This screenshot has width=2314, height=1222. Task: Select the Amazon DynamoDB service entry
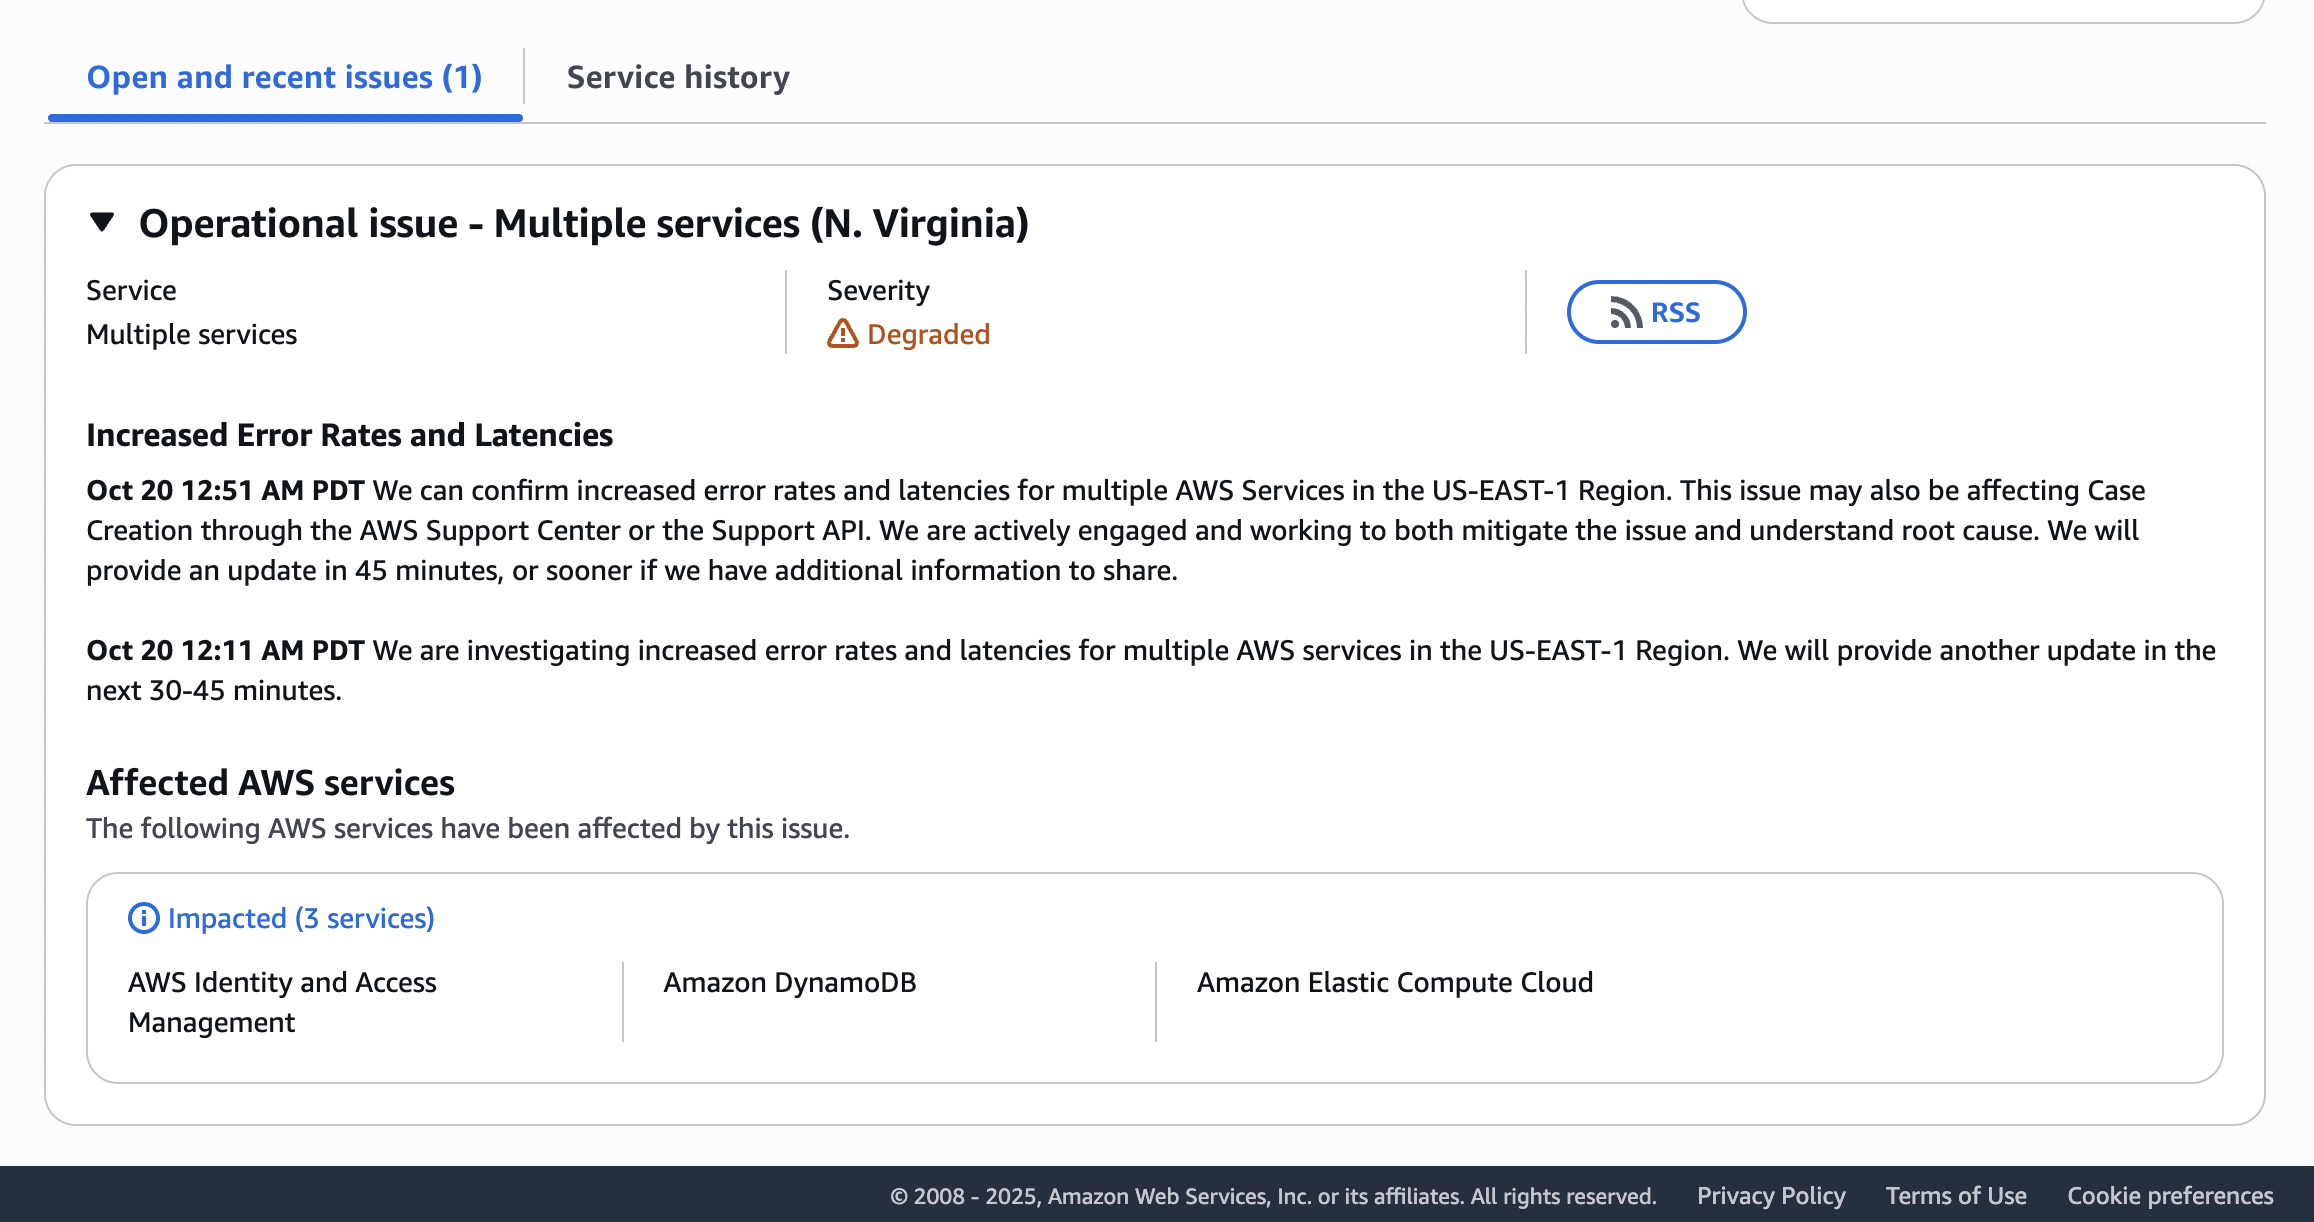(789, 982)
